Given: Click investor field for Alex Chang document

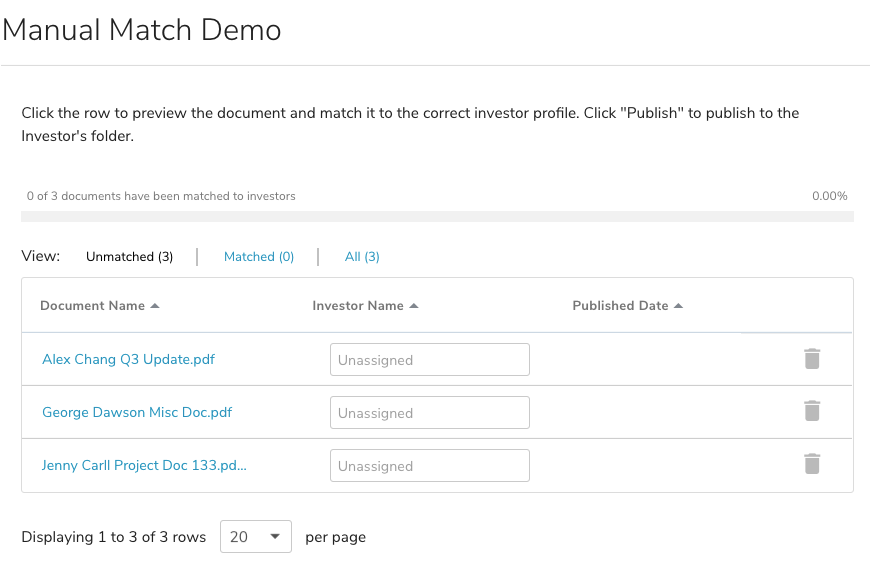Looking at the screenshot, I should pos(429,360).
